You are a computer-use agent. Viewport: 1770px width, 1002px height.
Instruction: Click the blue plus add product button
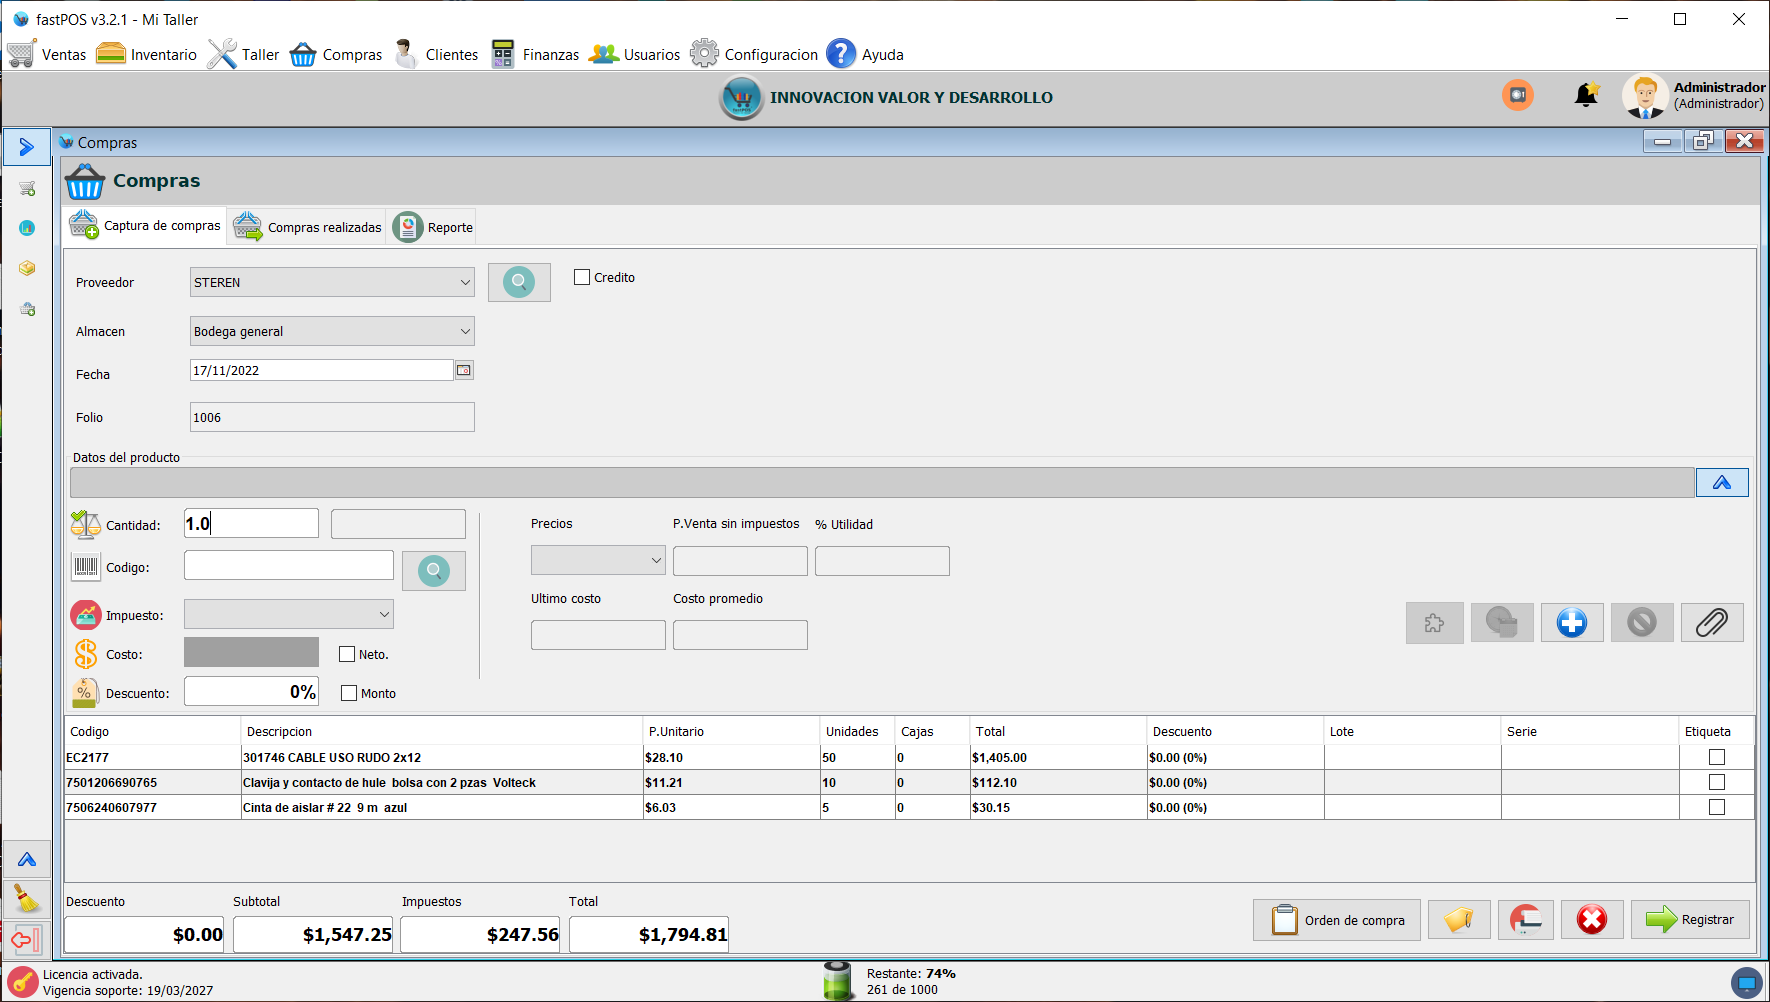1571,623
